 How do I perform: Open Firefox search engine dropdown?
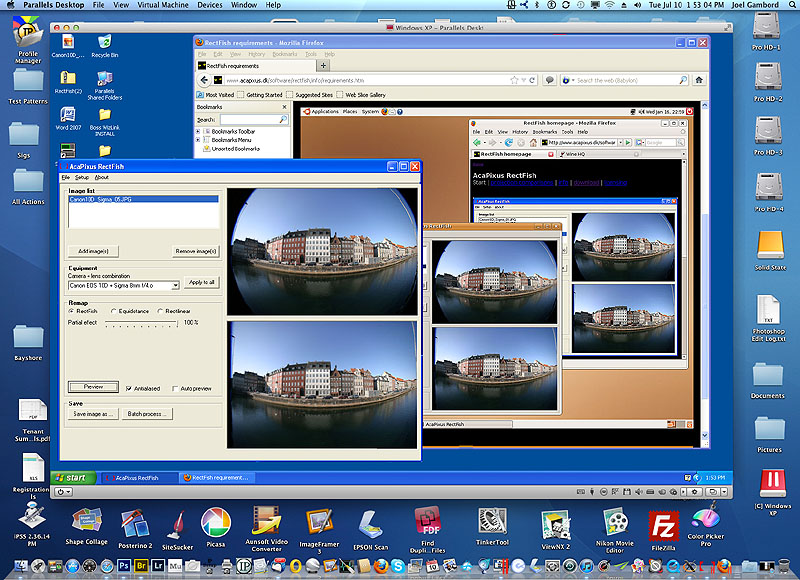(x=573, y=80)
